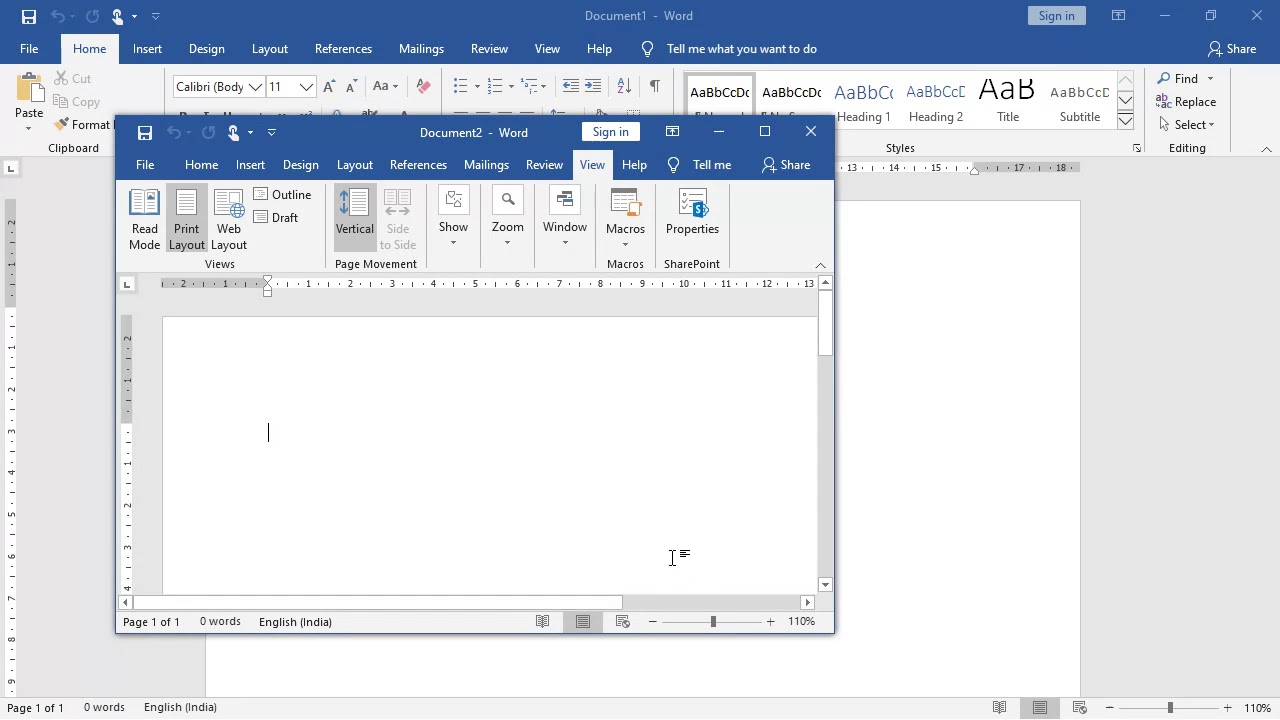Open the font name dropdown in Document1
The image size is (1280, 720).
click(256, 87)
